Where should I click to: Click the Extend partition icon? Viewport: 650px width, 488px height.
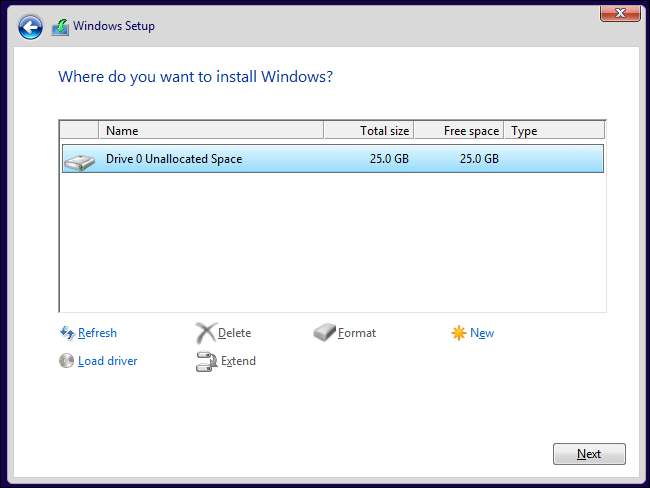coord(205,361)
